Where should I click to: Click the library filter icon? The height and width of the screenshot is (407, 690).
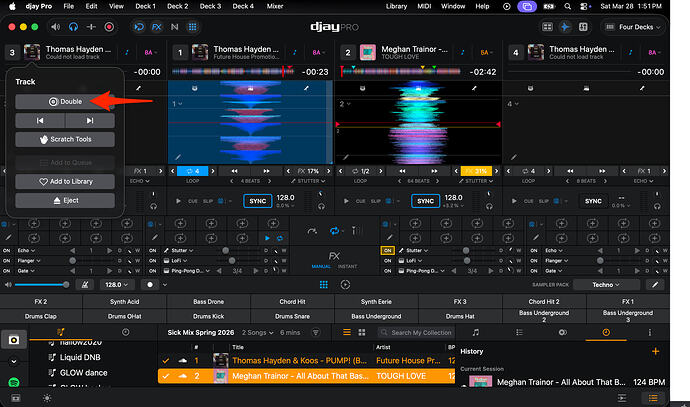tap(316, 333)
